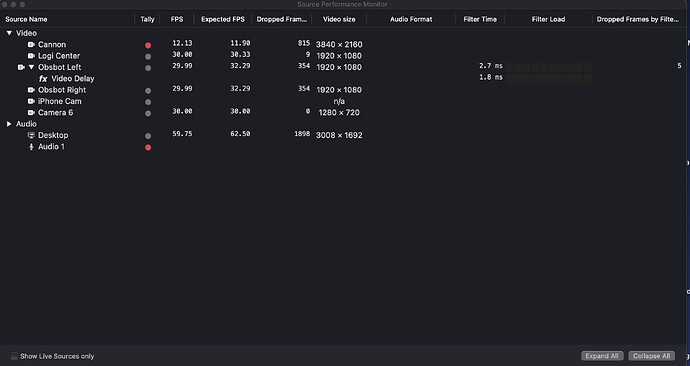The width and height of the screenshot is (690, 366).
Task: Click the red tally dot for Audio 1
Action: point(148,147)
